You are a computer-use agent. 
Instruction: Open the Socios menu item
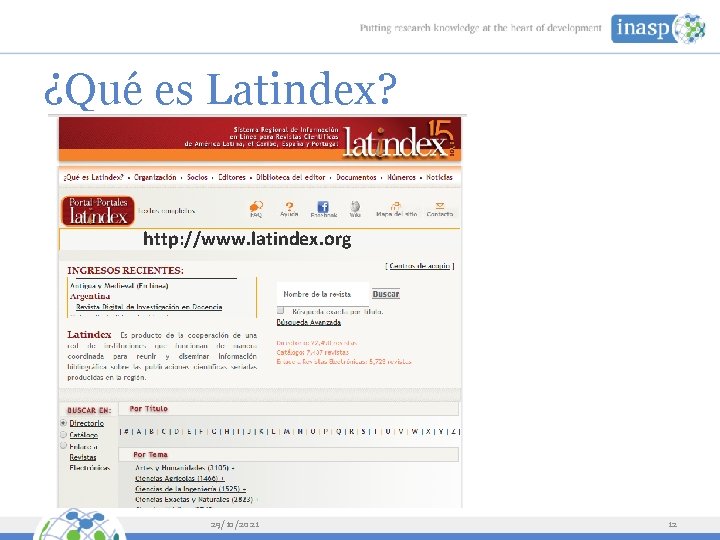coord(197,177)
